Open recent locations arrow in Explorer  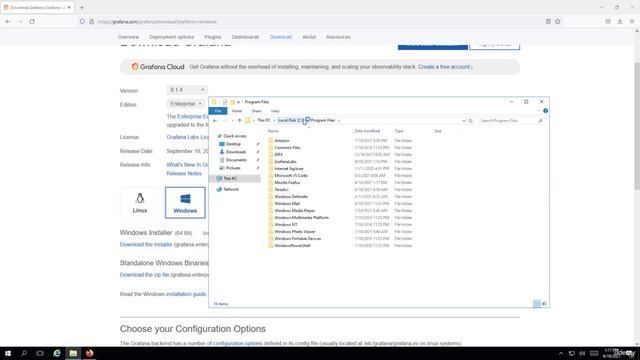pos(233,120)
